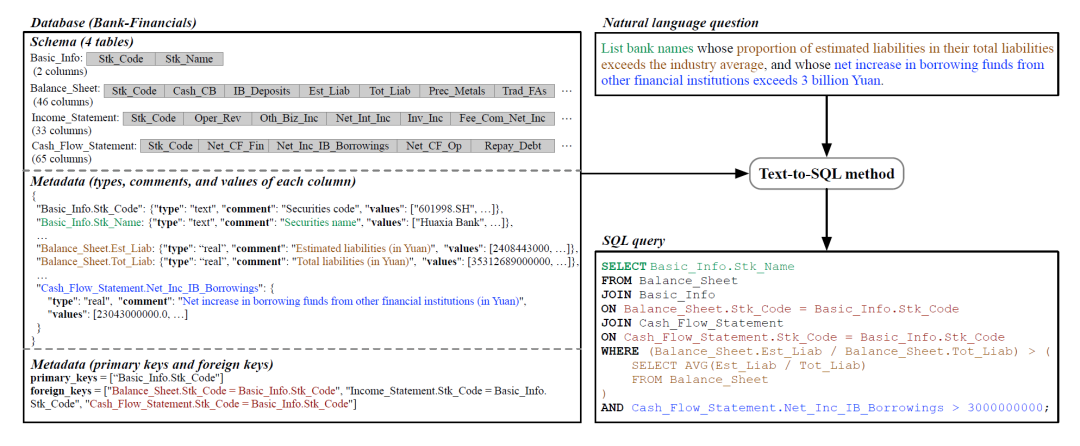Click the "Balance_Sheet.Est_Liab" metadata entry
Image resolution: width=1080 pixels, height=446 pixels.
(x=308, y=248)
